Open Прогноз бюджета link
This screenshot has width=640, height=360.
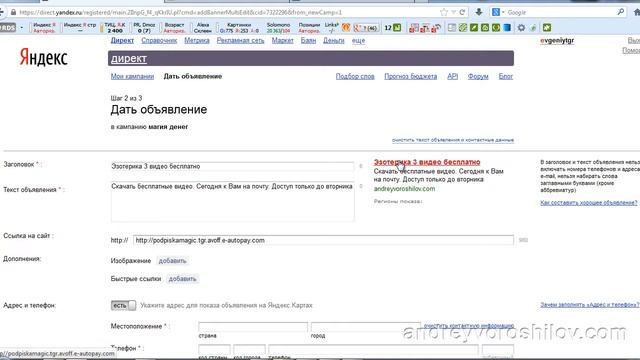pyautogui.click(x=411, y=76)
